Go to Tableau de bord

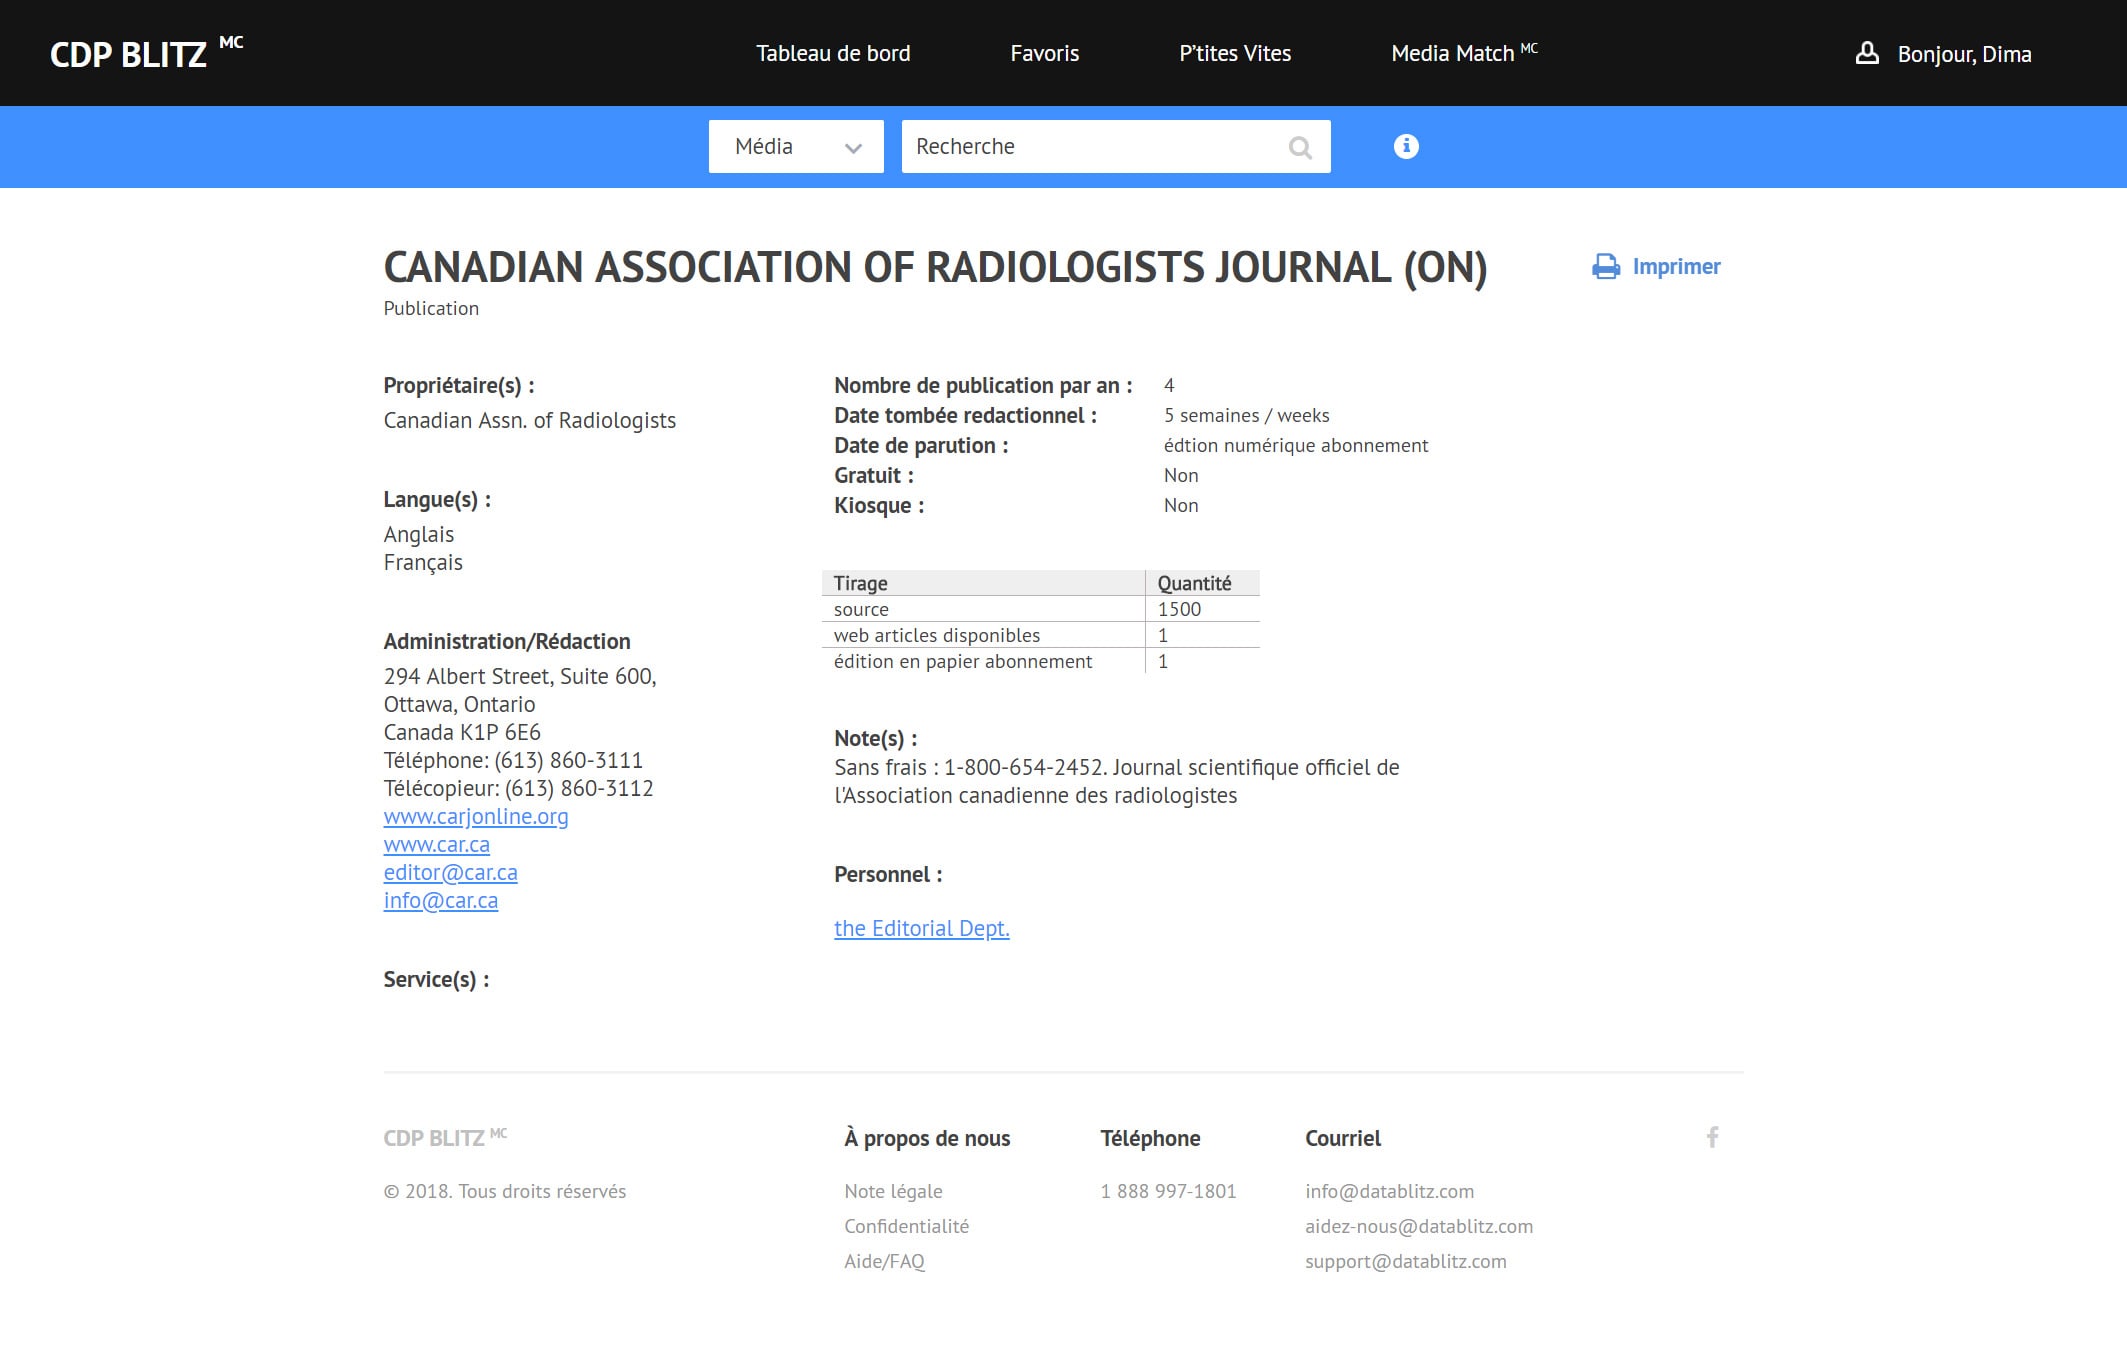click(x=833, y=53)
